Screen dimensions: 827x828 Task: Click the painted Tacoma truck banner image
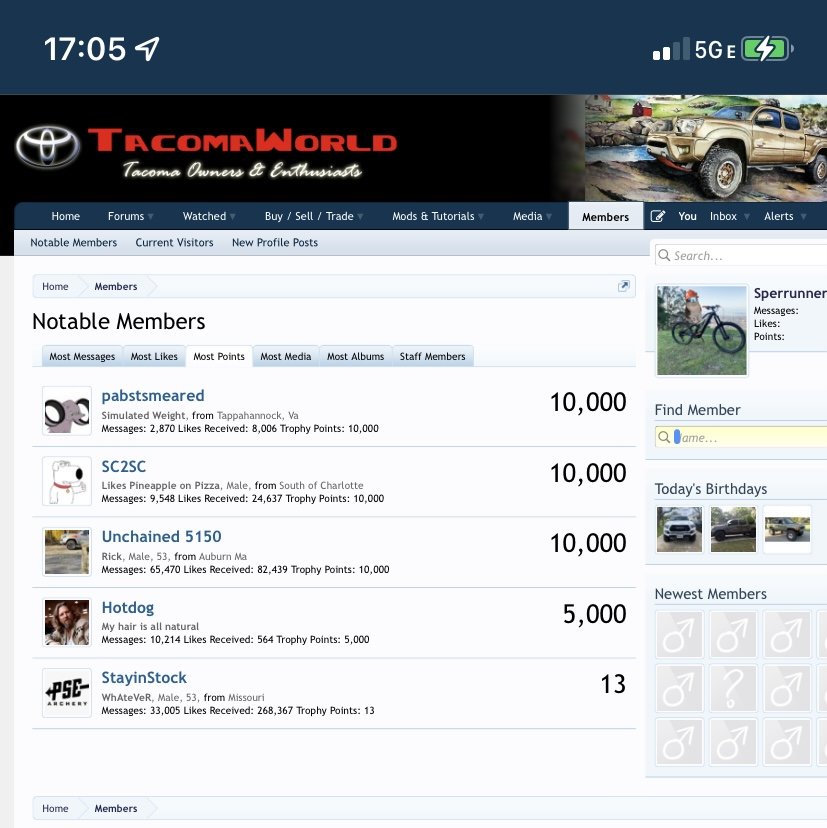[706, 148]
